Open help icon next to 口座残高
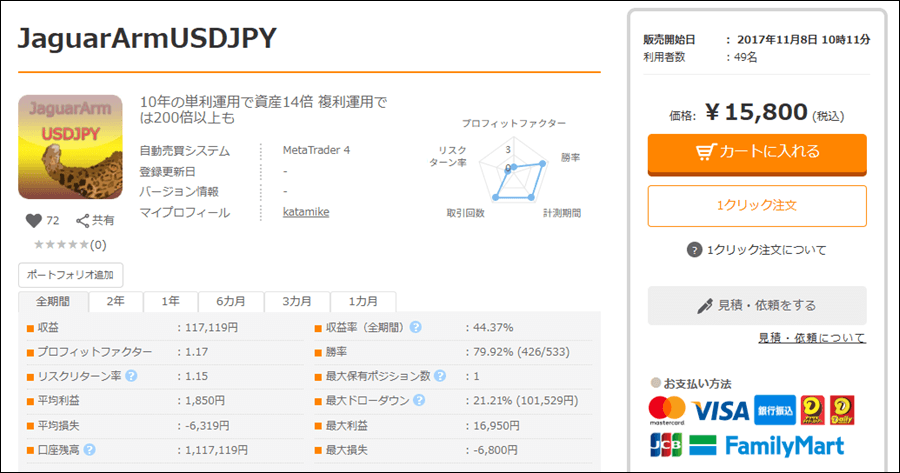This screenshot has width=900, height=473. pyautogui.click(x=90, y=450)
